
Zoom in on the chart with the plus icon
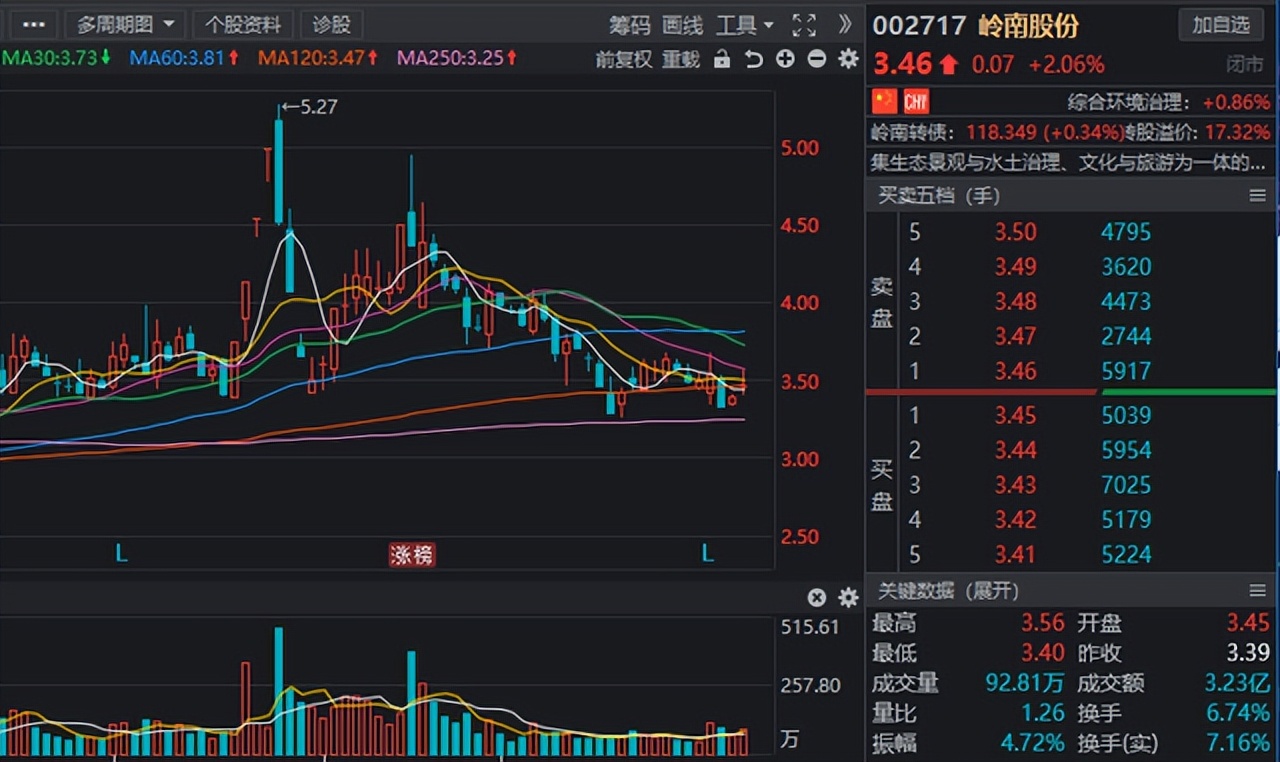784,59
